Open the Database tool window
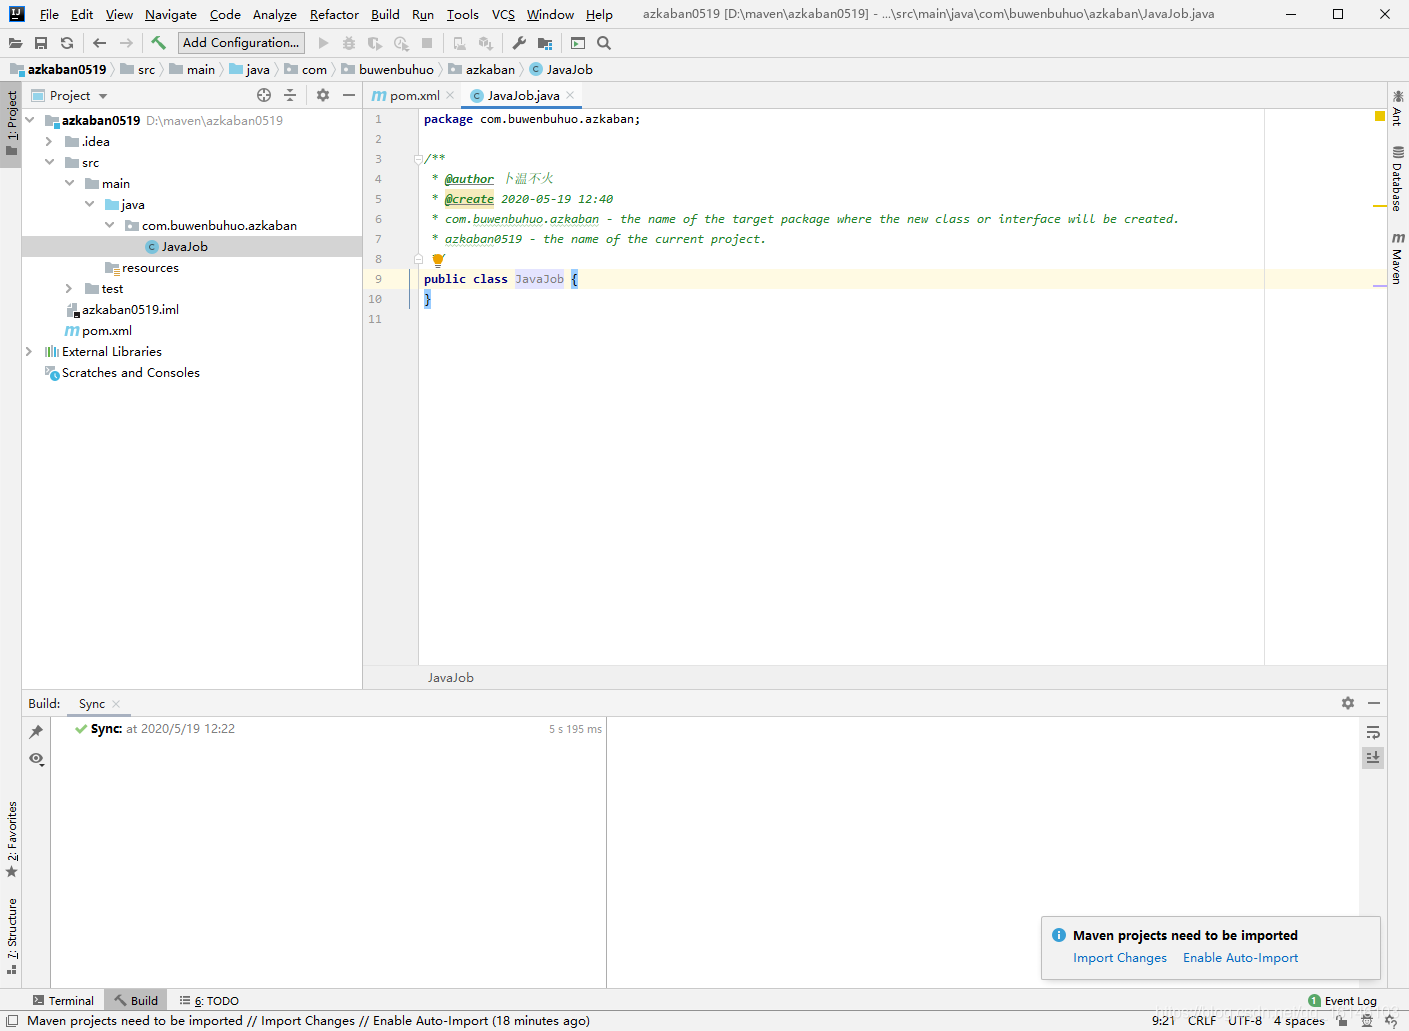Screen dimensions: 1409x1031 pyautogui.click(x=1397, y=179)
